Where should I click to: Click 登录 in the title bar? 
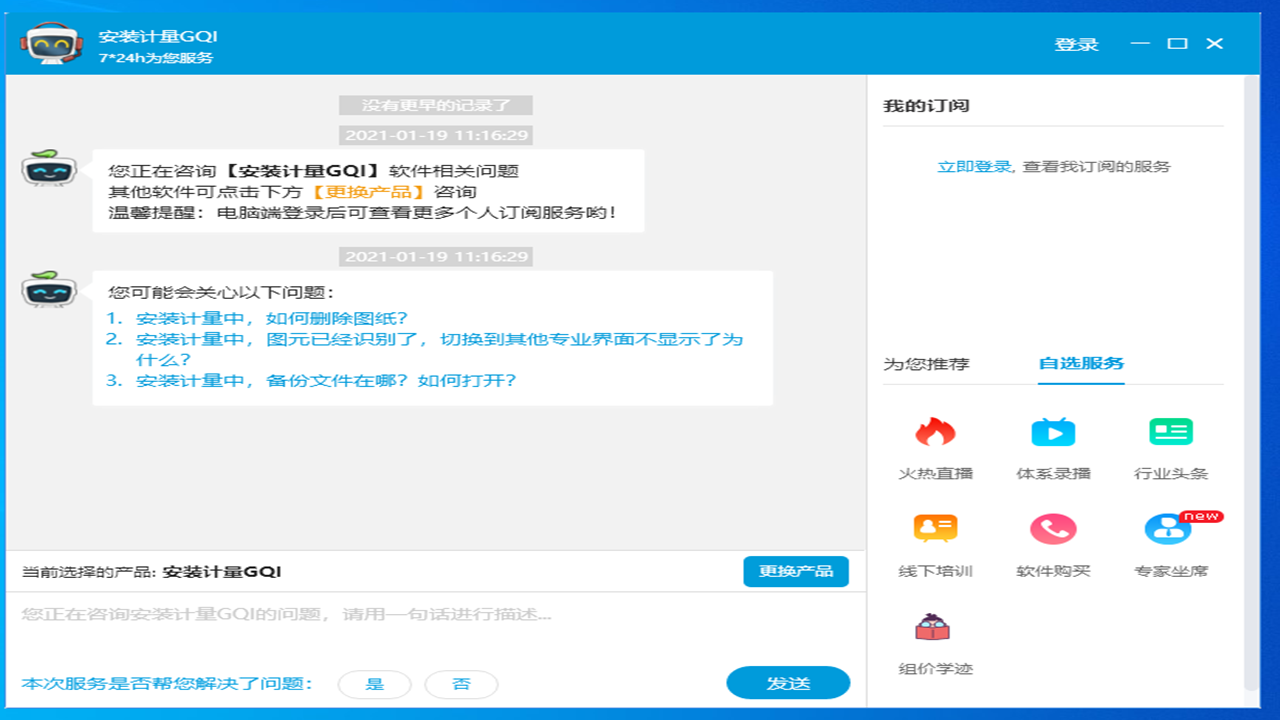(x=1076, y=44)
